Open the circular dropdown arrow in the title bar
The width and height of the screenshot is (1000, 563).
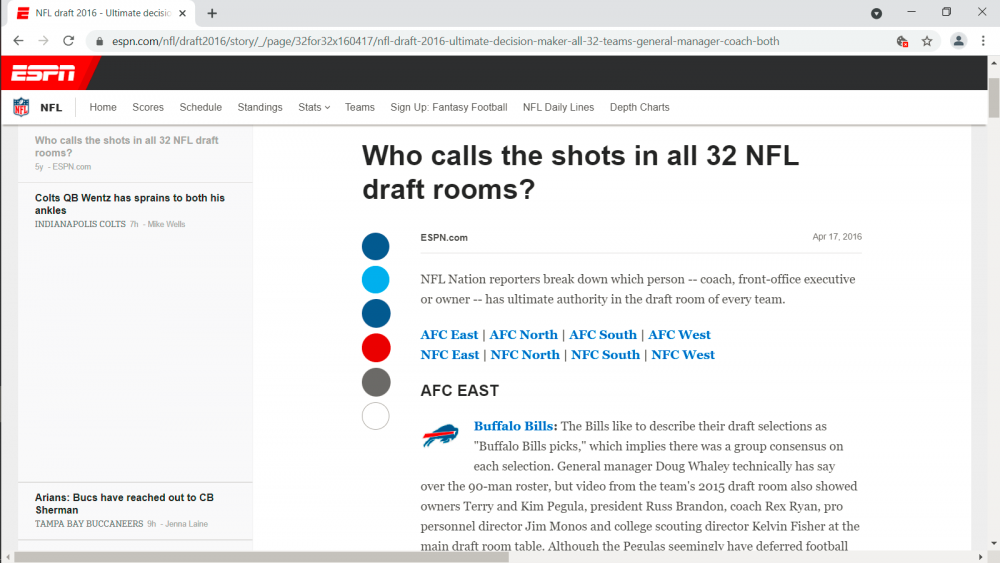click(x=876, y=13)
